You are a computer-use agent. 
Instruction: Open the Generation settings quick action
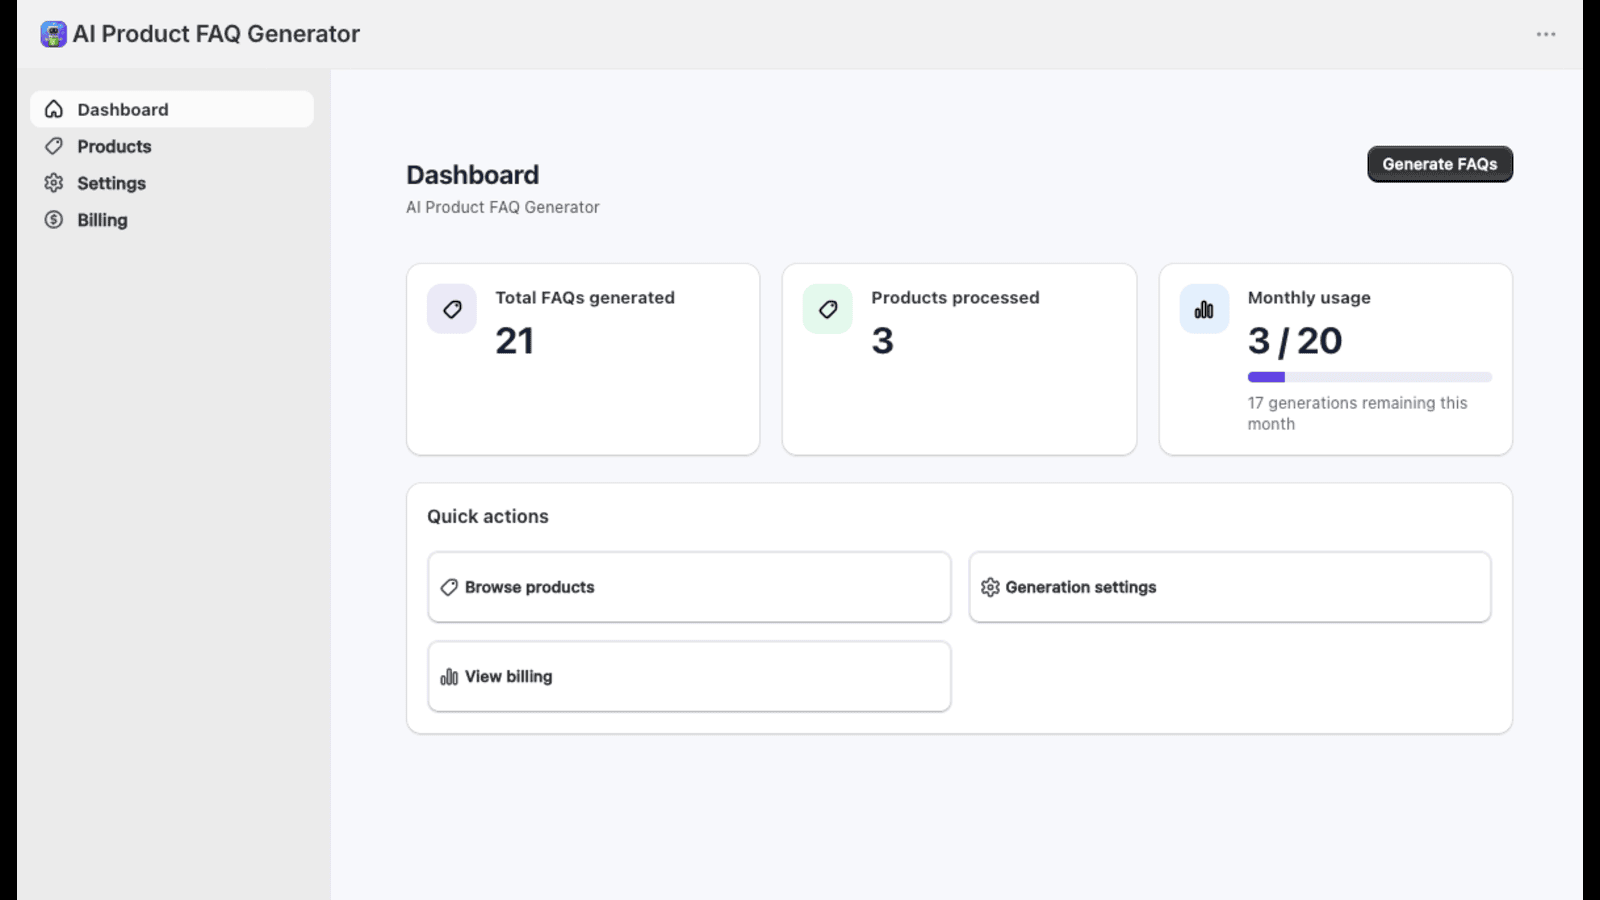(1230, 587)
